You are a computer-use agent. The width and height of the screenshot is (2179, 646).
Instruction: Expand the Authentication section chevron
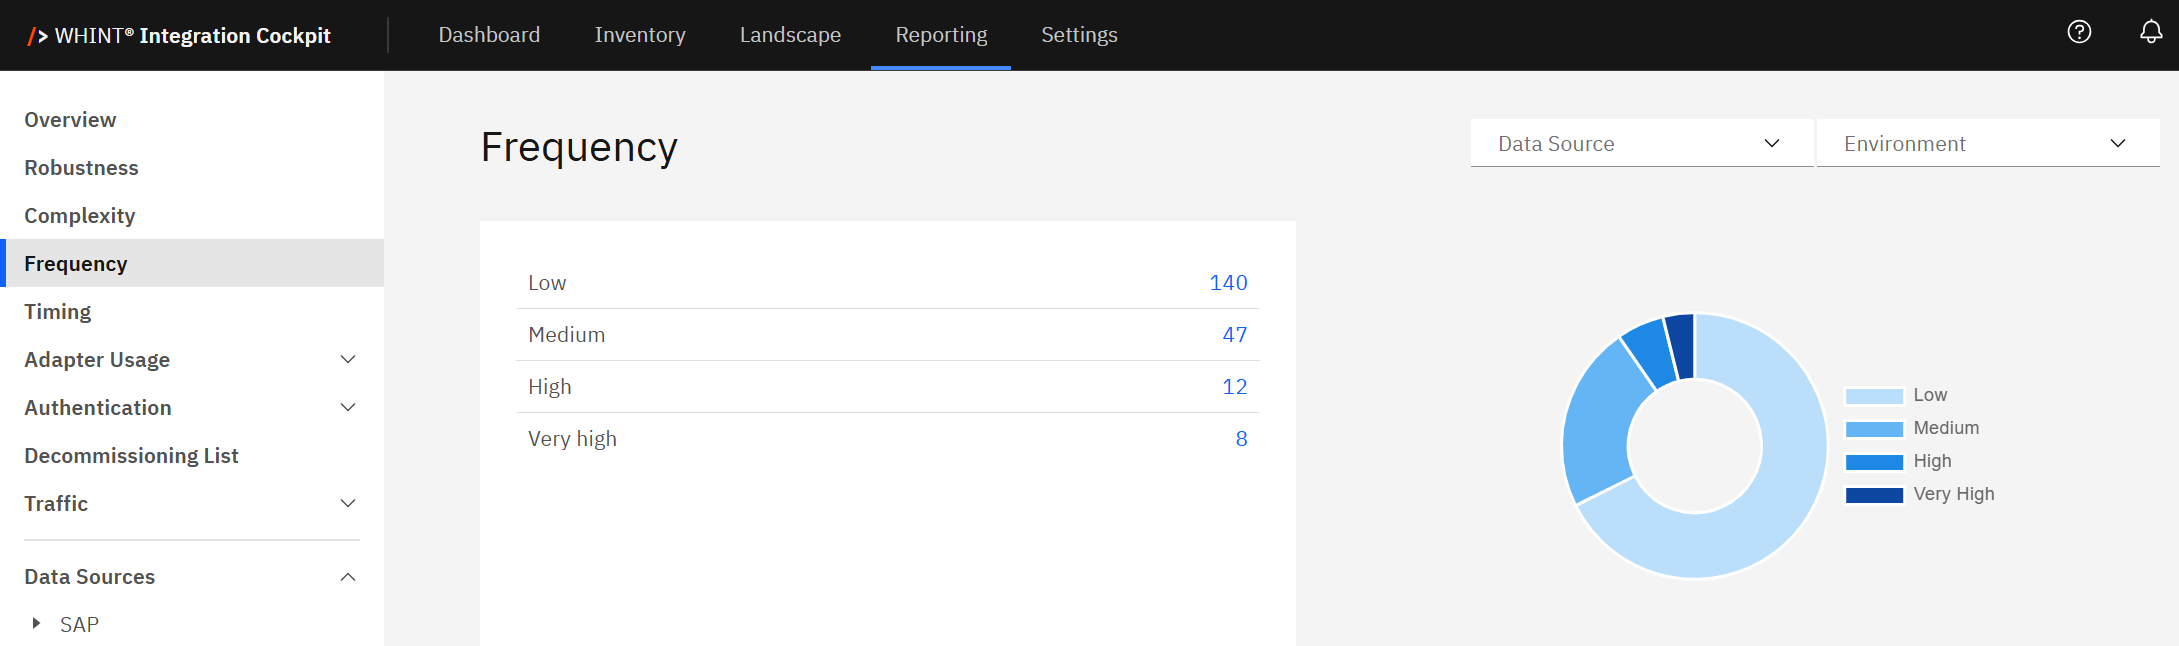[x=347, y=408]
